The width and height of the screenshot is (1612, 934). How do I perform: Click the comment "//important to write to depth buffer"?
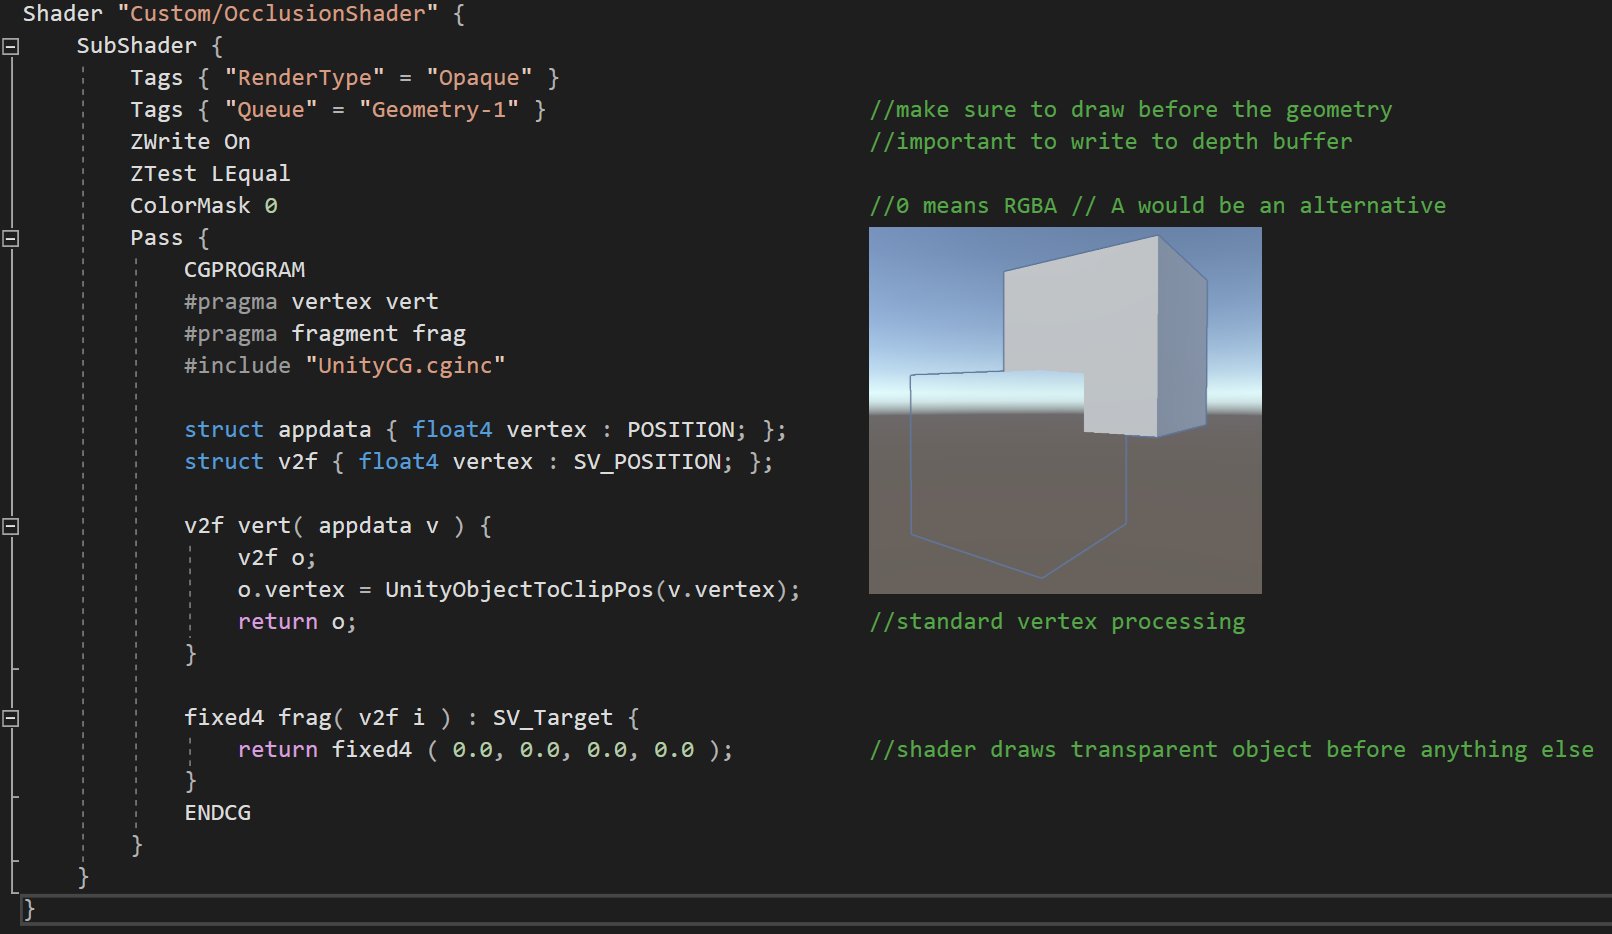pyautogui.click(x=1111, y=142)
